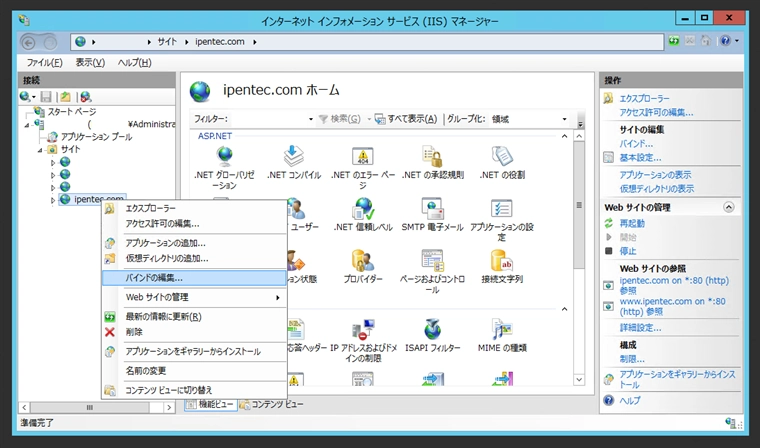Click アプリケーションの表示 link
760x448 pixels.
655,175
